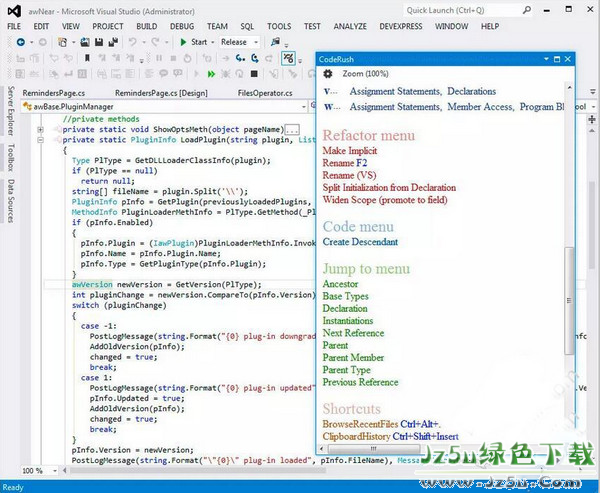Screen dimensions: 601x495
Task: Click the Redo arrow icon
Action: tap(155, 42)
